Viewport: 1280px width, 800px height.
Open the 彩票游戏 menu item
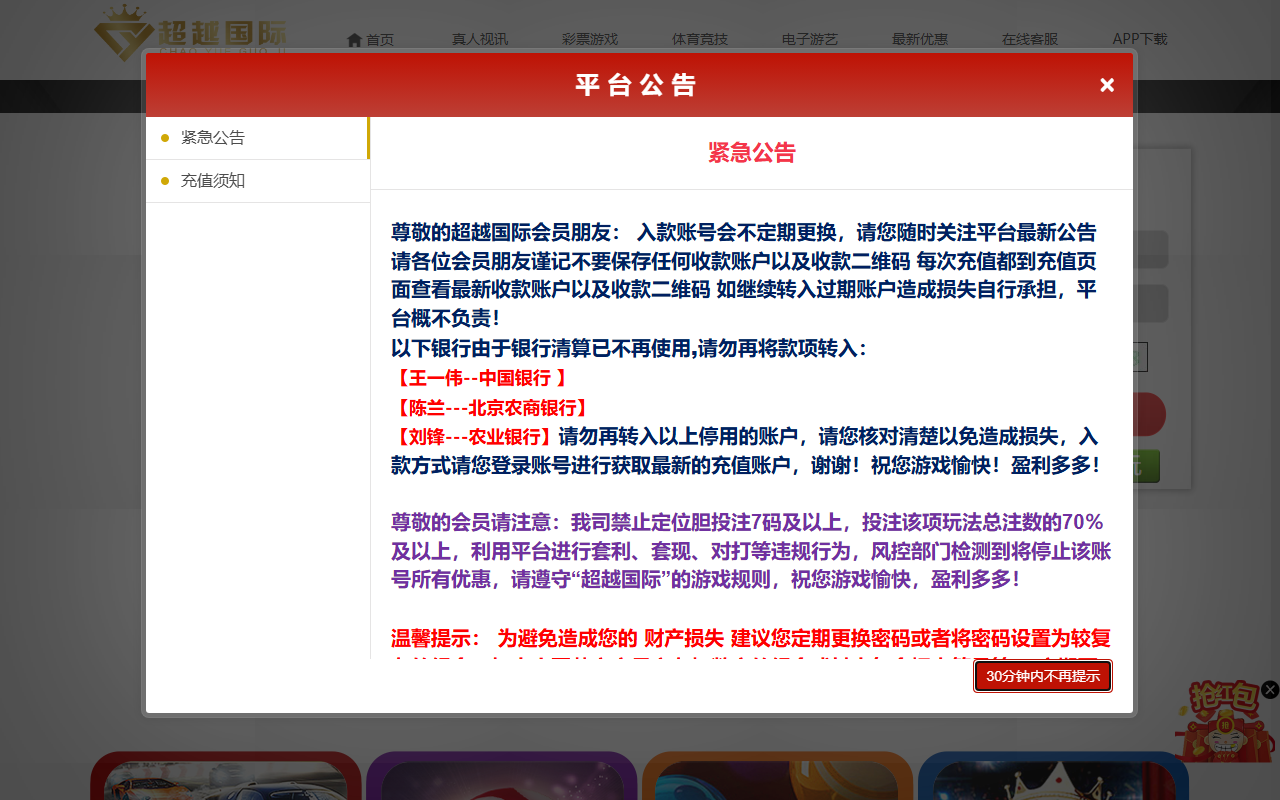tap(590, 40)
